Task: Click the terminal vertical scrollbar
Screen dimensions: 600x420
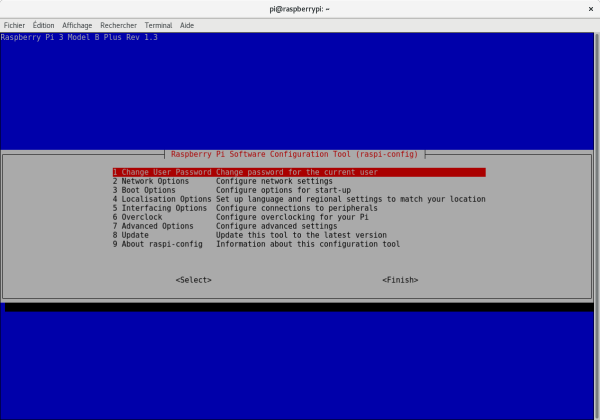Action: [597, 226]
